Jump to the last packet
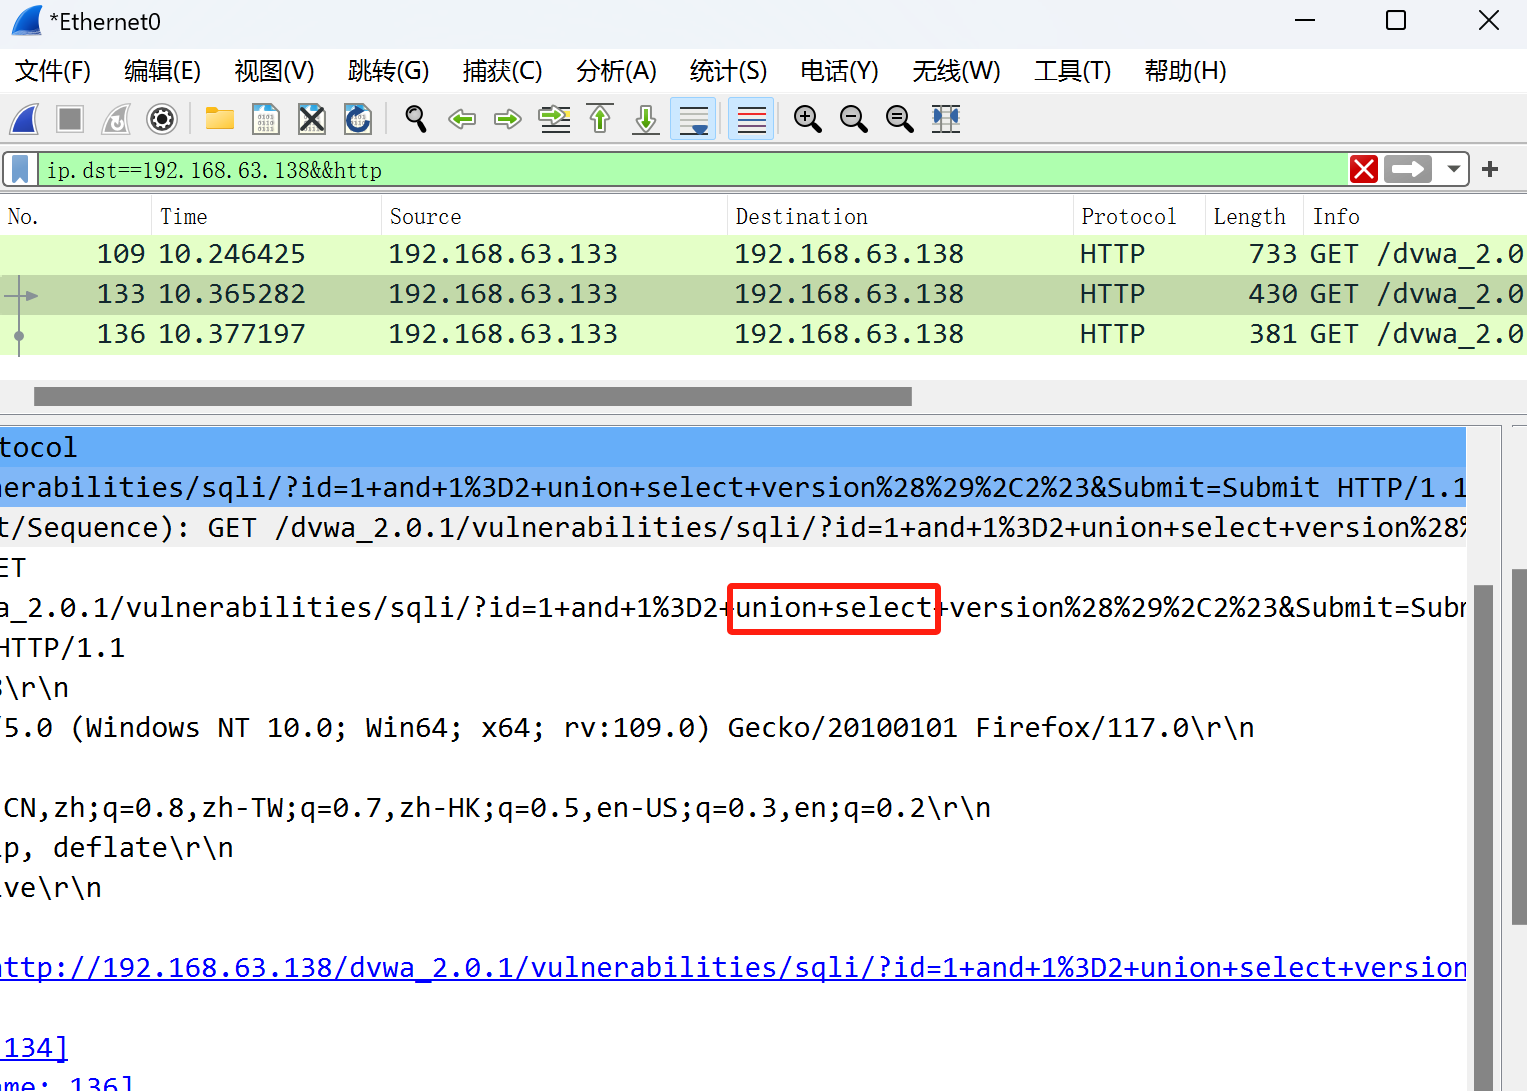The width and height of the screenshot is (1527, 1091). (646, 119)
